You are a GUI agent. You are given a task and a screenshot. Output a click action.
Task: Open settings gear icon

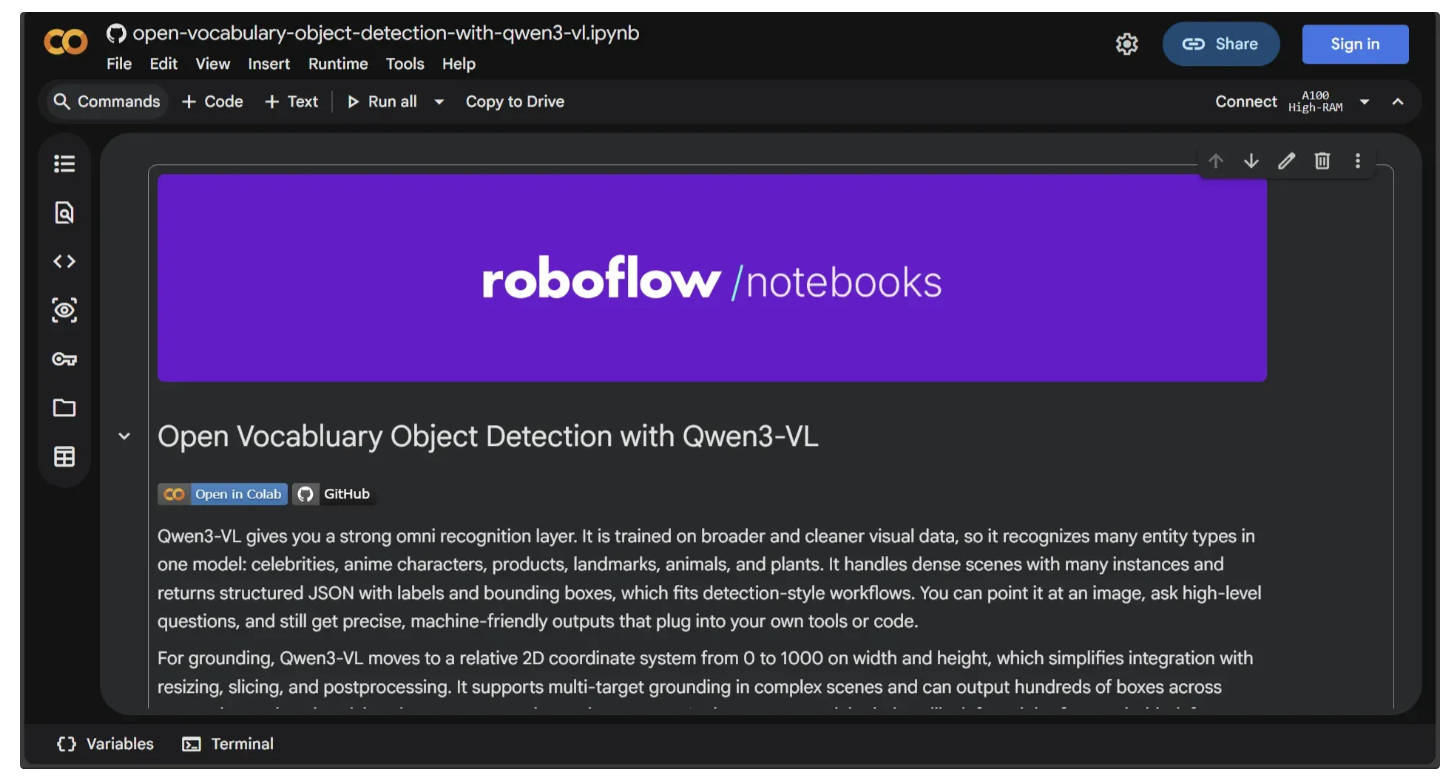pyautogui.click(x=1127, y=44)
